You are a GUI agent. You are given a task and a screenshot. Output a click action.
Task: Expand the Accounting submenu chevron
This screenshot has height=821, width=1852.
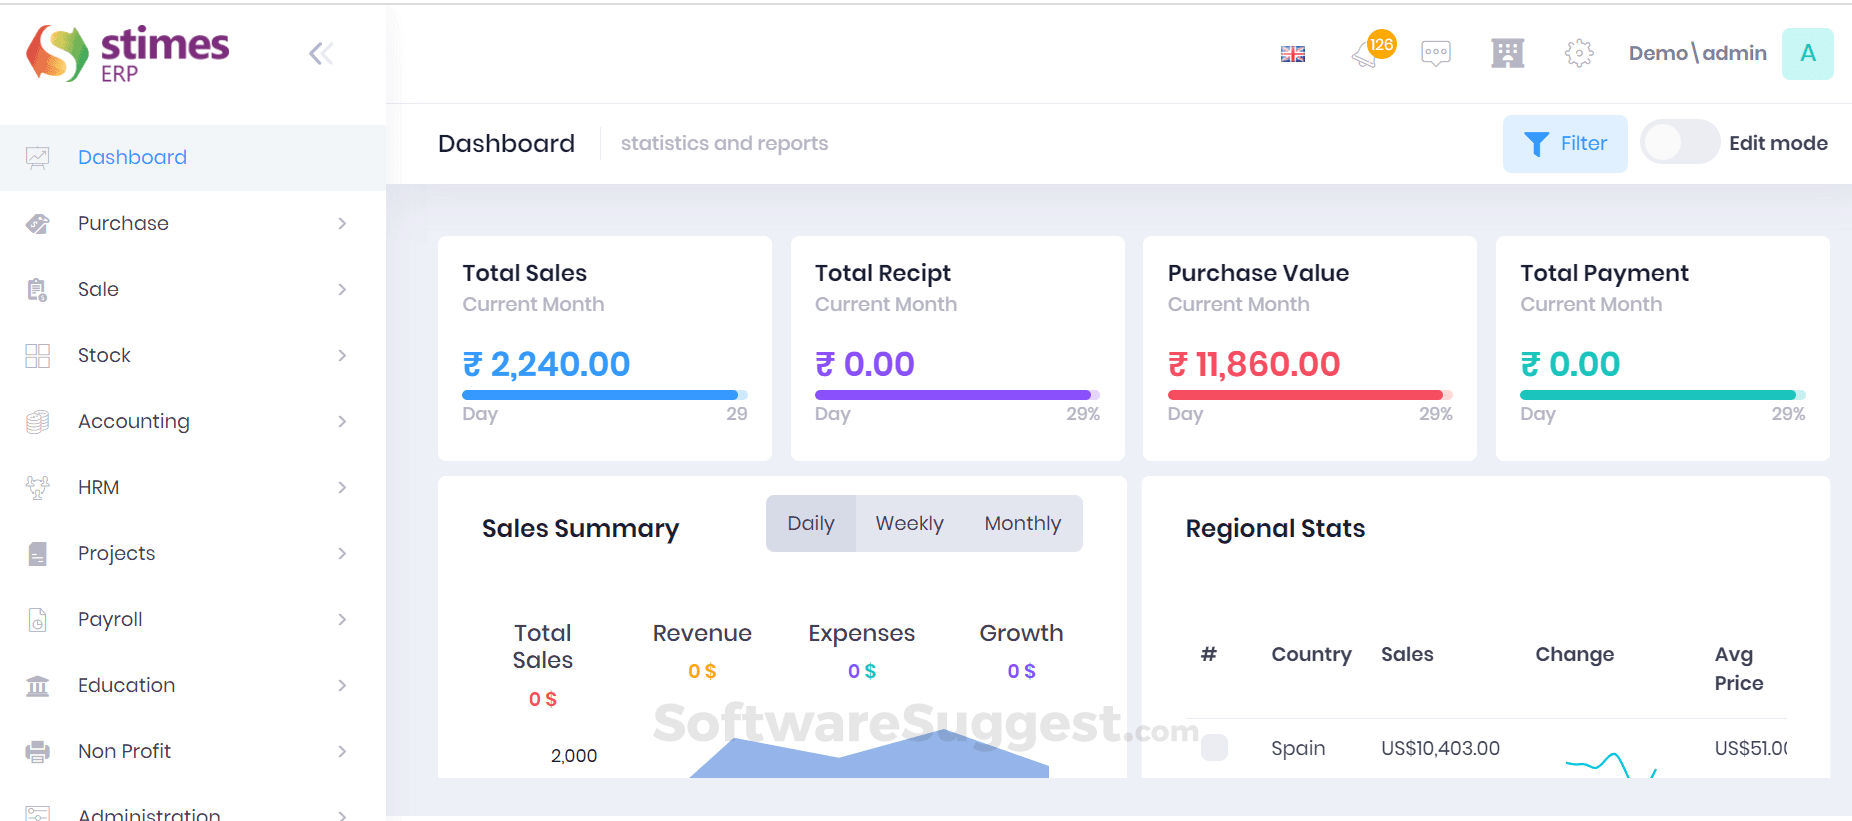coord(342,421)
